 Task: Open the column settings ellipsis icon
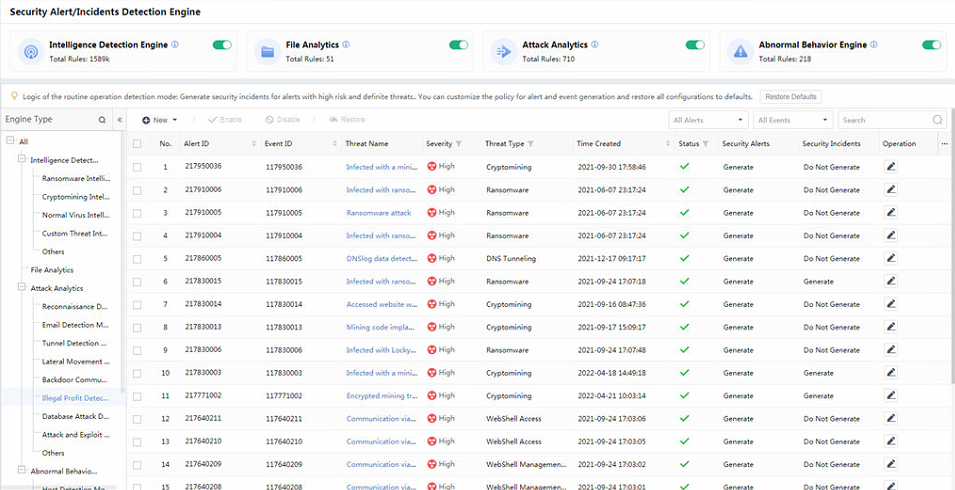[x=944, y=144]
